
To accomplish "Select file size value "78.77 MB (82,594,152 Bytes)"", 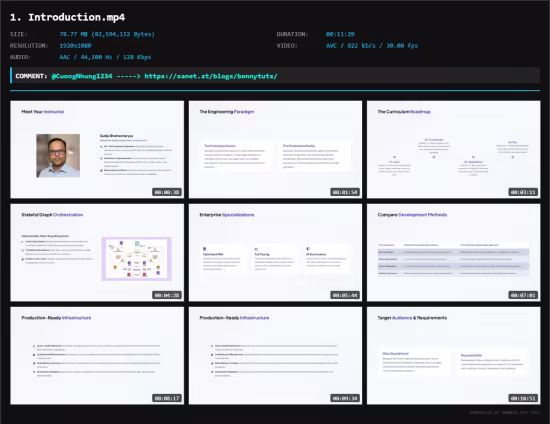I will [107, 34].
